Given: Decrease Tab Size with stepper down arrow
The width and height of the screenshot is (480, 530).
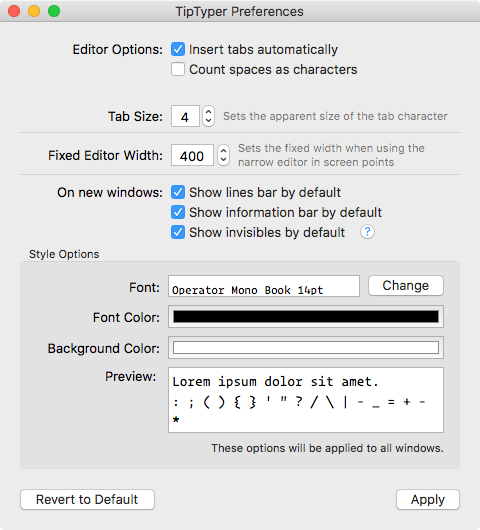Looking at the screenshot, I should coord(209,121).
